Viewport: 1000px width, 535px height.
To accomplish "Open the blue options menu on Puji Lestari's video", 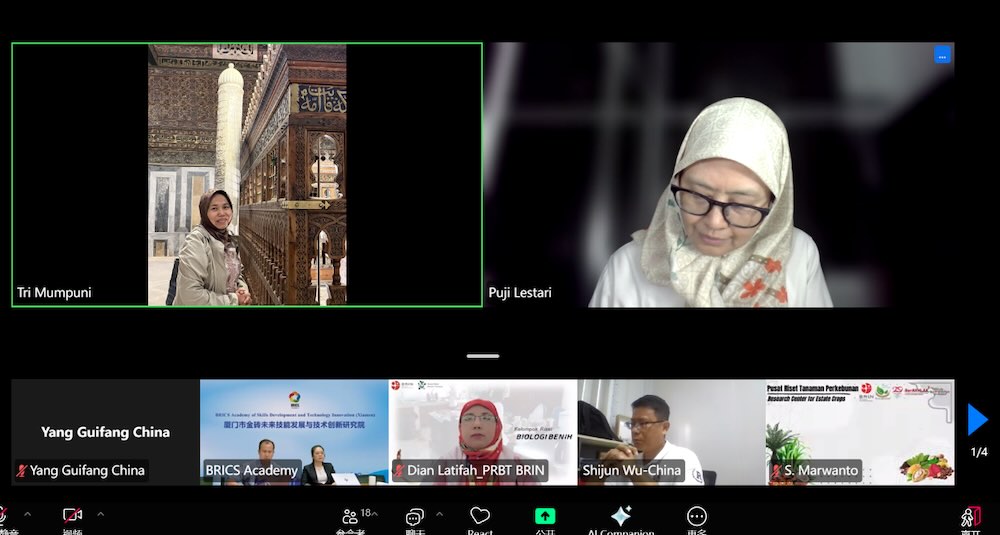I will (943, 55).
